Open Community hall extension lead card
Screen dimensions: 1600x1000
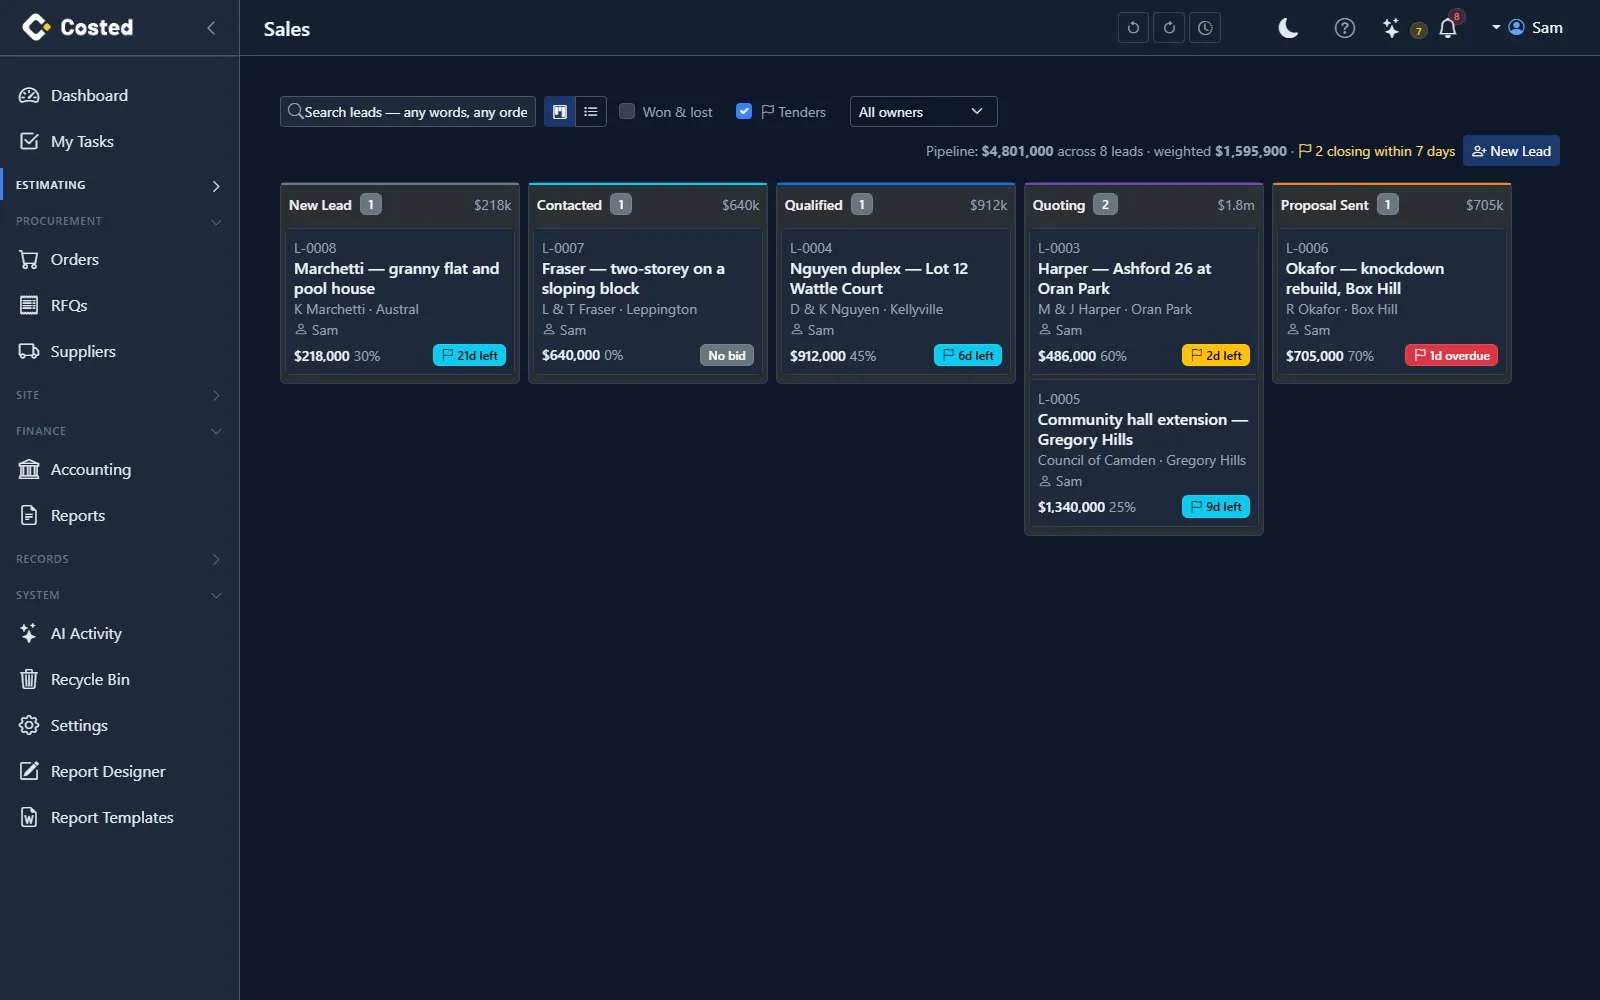pos(1144,453)
